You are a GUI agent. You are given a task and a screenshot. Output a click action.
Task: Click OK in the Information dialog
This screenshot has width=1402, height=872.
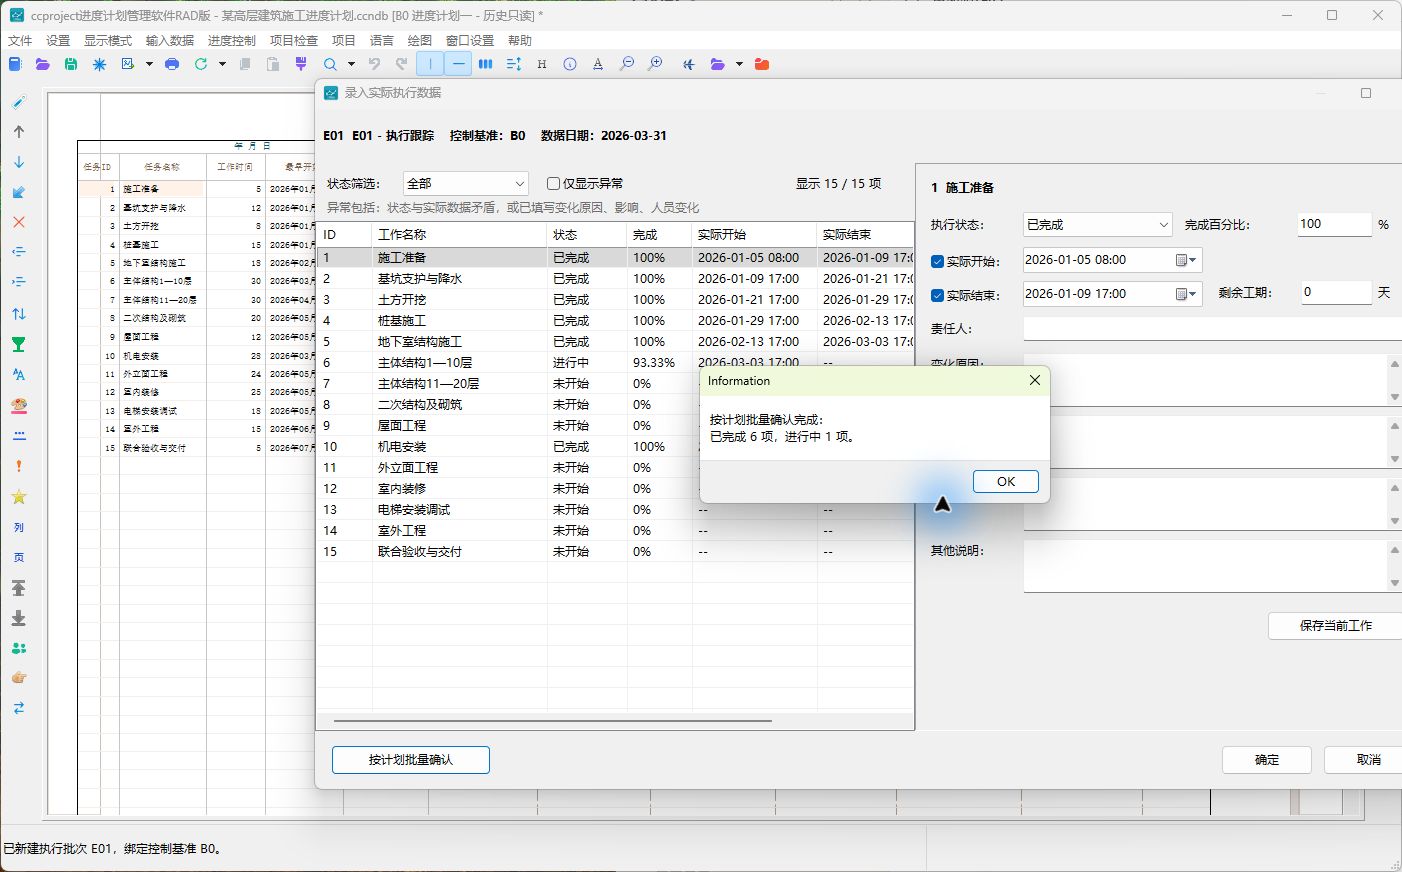click(x=1006, y=482)
